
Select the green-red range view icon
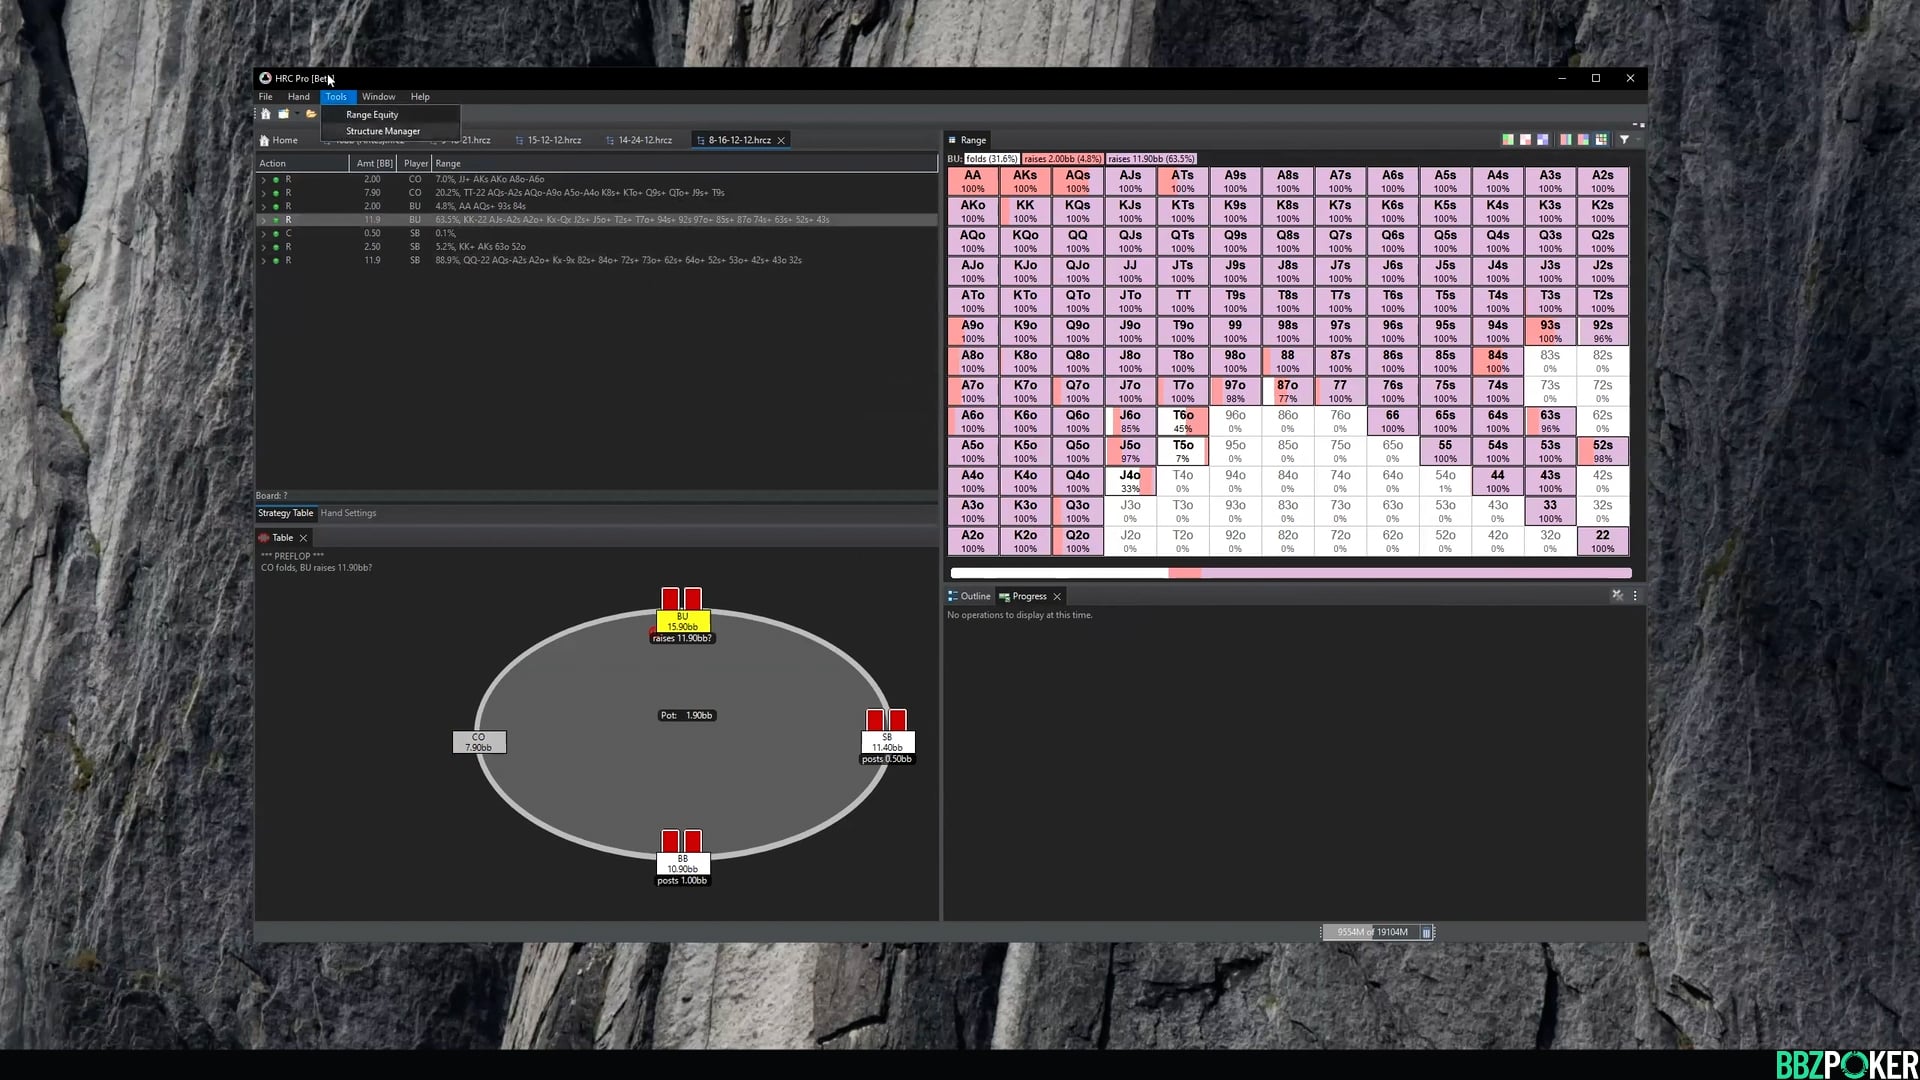pyautogui.click(x=1508, y=140)
